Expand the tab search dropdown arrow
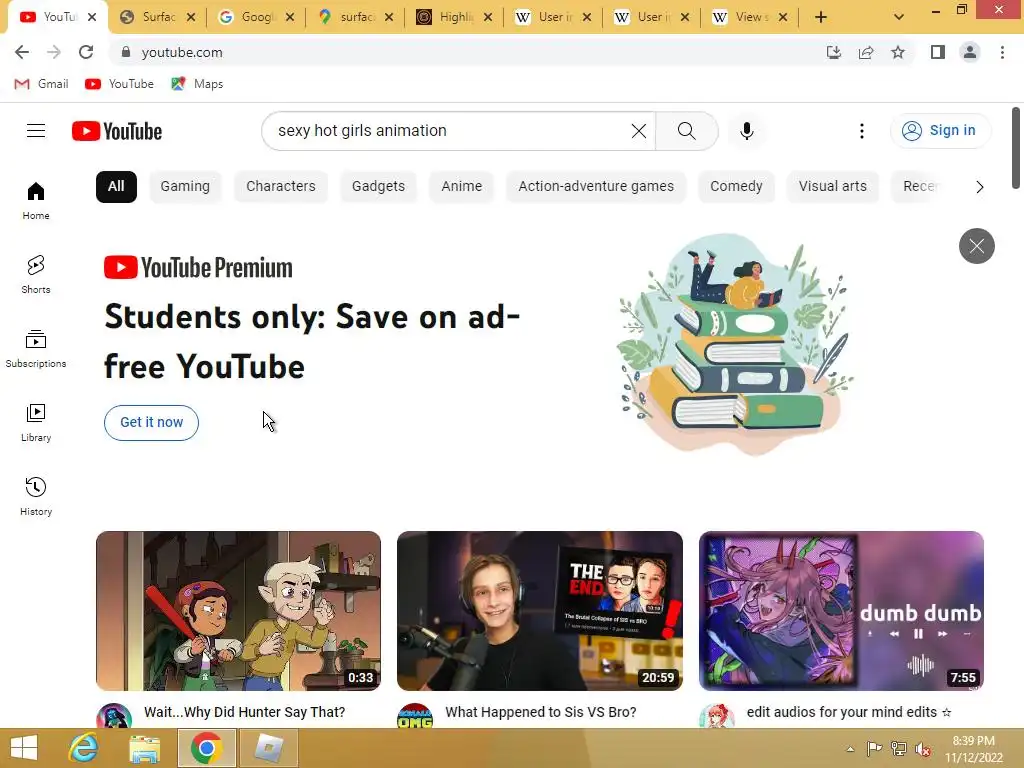This screenshot has height=768, width=1024. click(x=899, y=17)
